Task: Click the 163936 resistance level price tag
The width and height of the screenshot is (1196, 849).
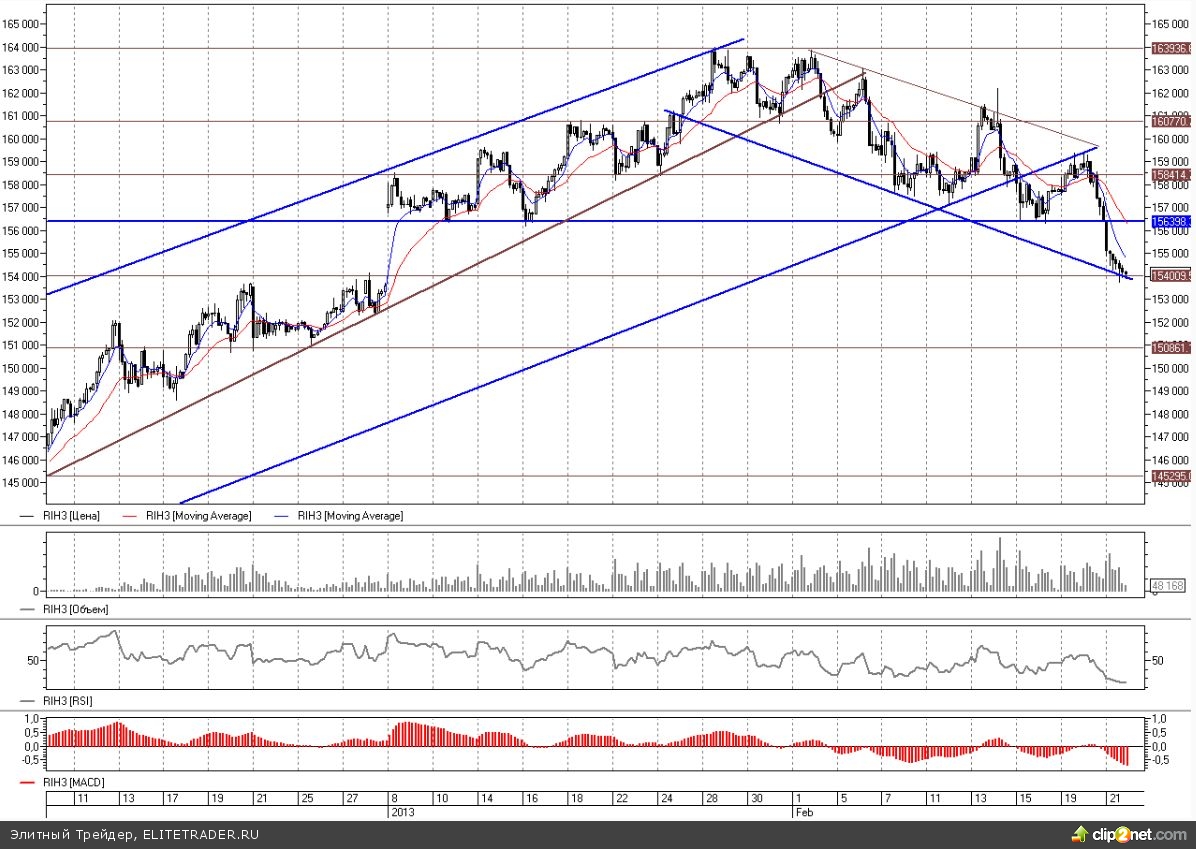Action: (1170, 48)
